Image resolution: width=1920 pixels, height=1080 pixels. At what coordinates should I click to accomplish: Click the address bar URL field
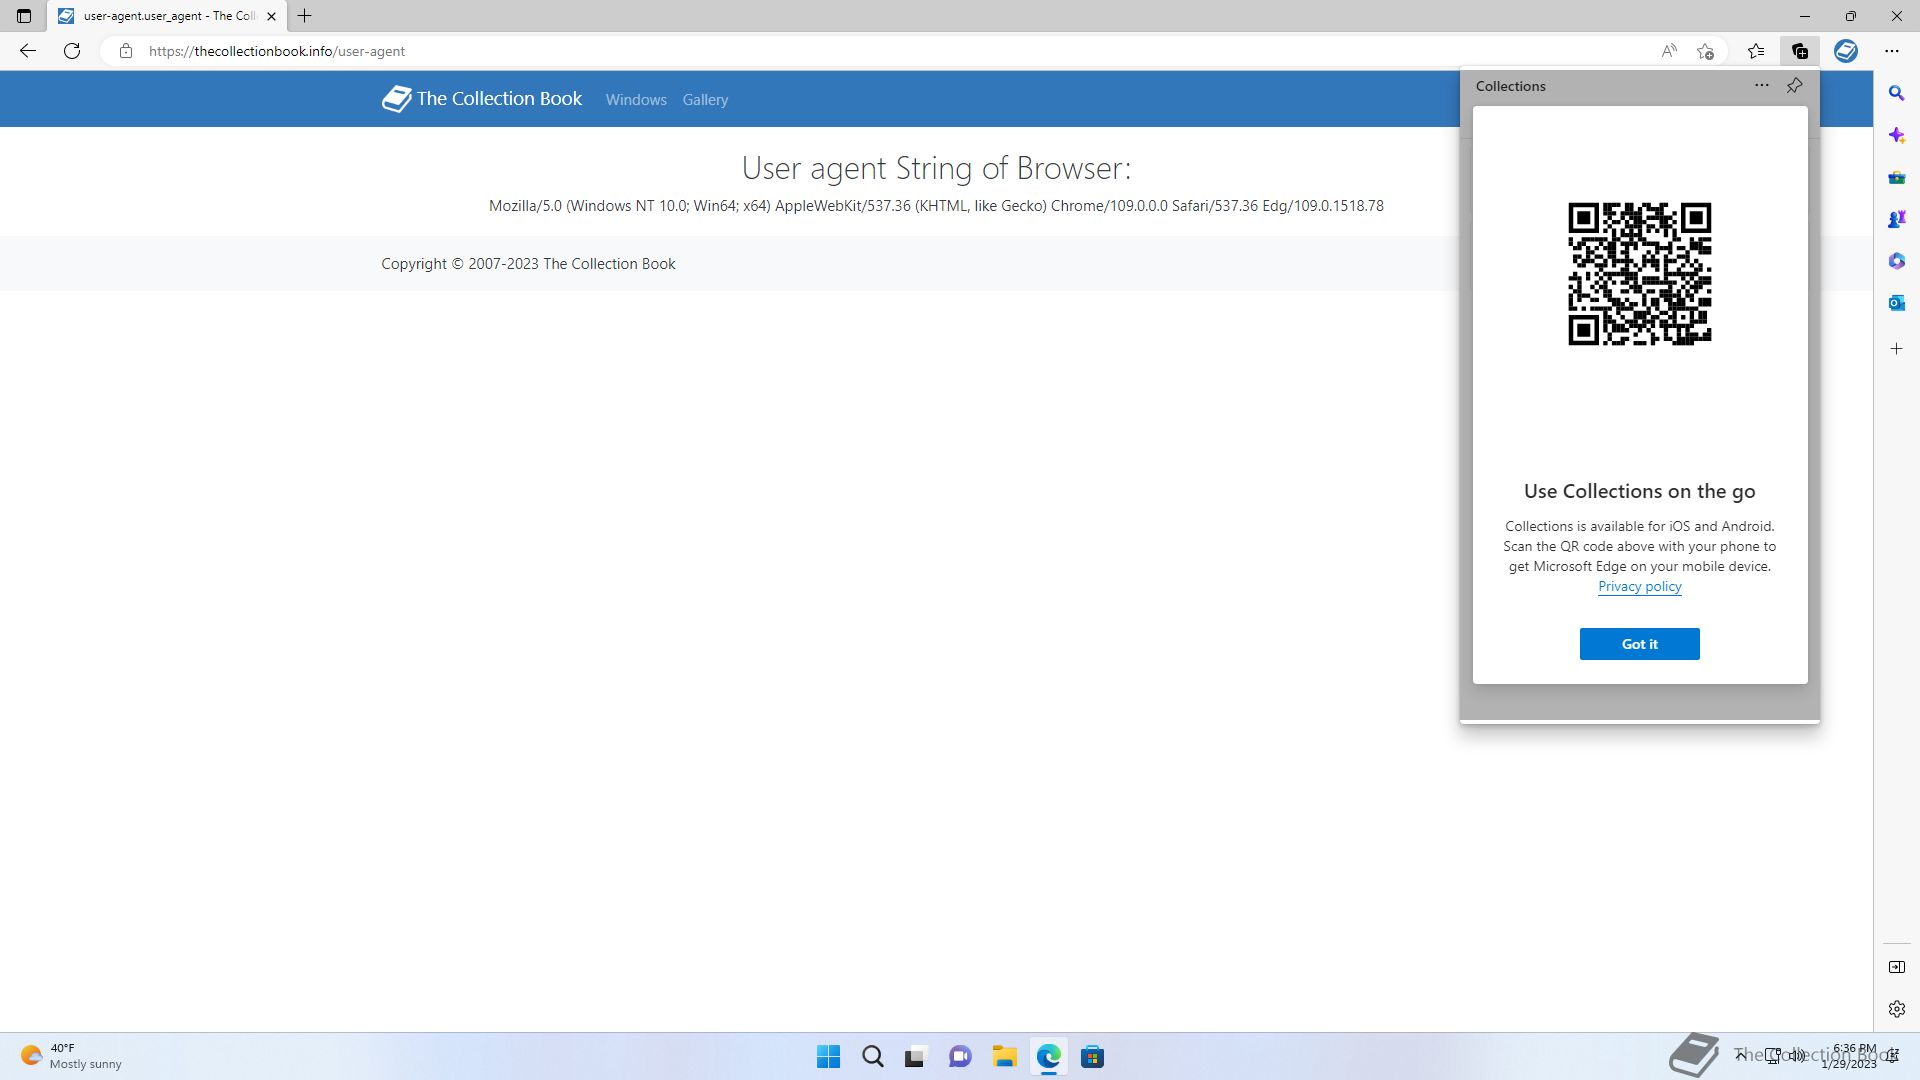pyautogui.click(x=700, y=51)
